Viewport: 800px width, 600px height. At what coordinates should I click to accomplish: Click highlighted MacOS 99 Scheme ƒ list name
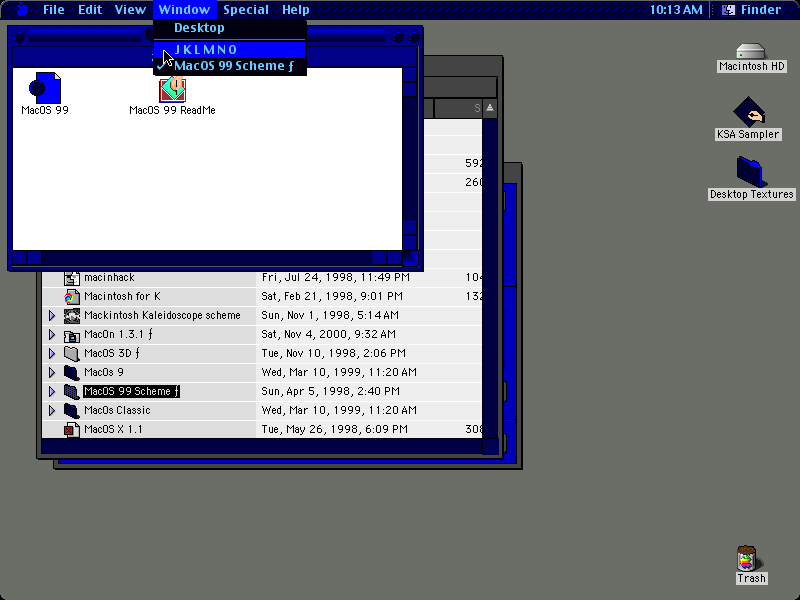coord(131,391)
